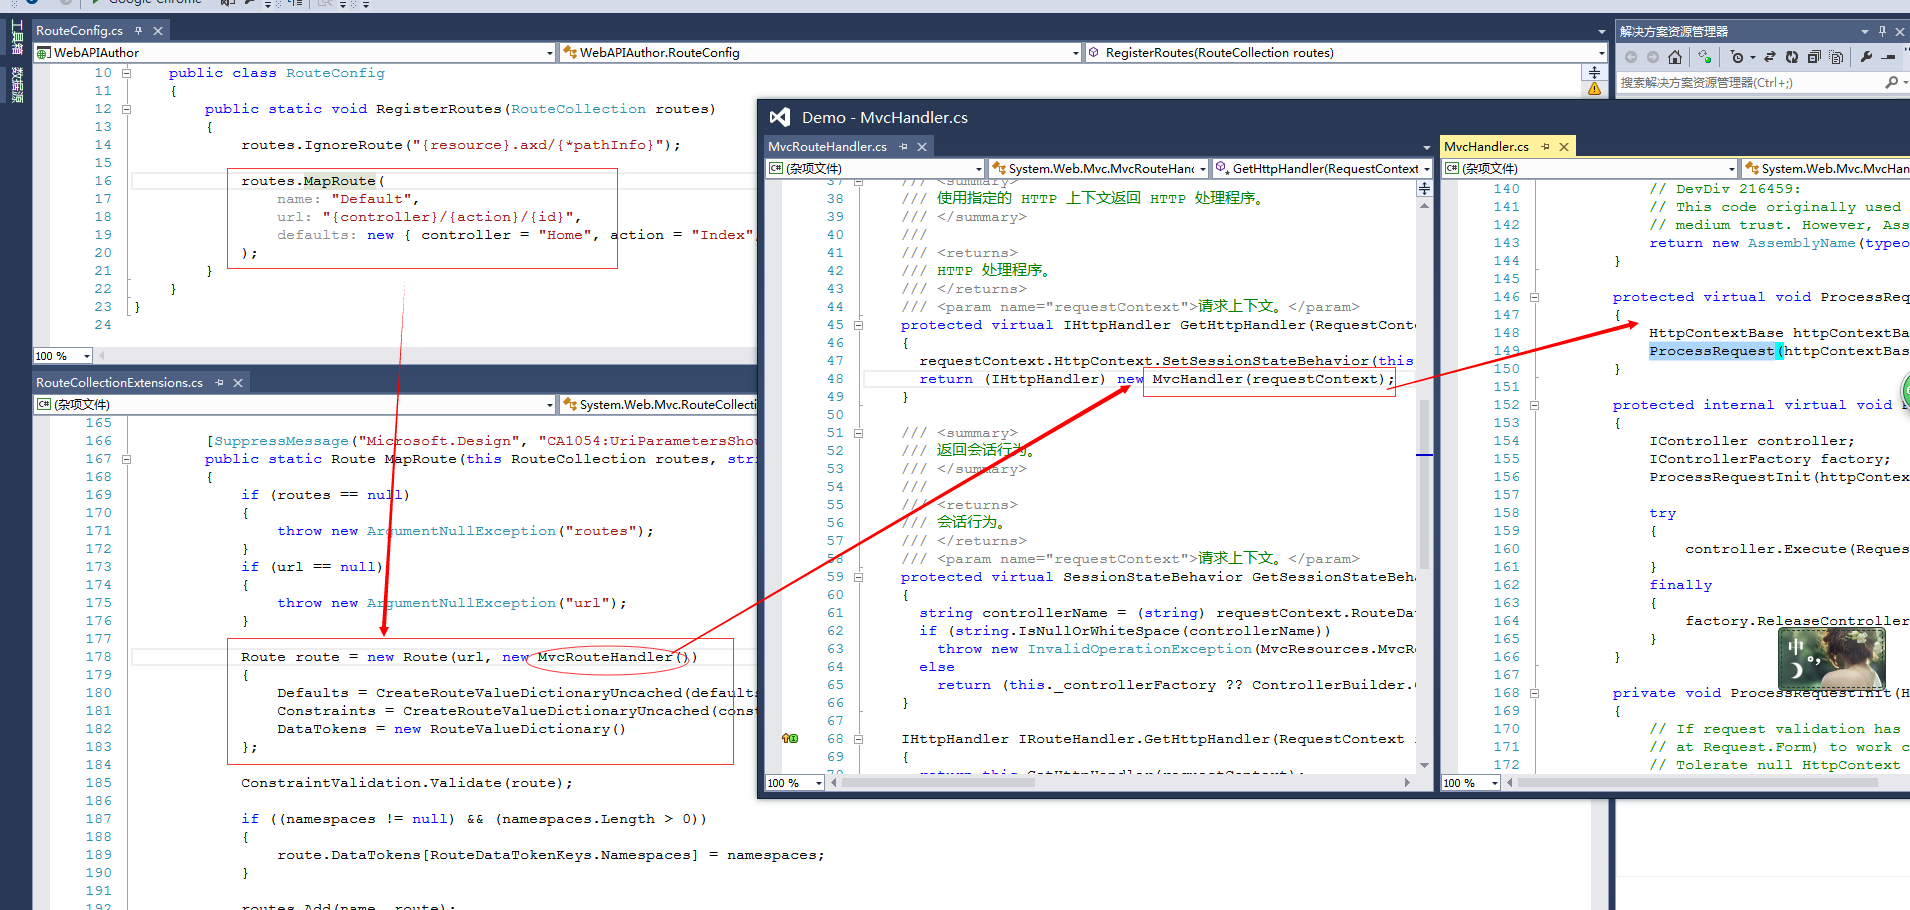Viewport: 1910px width, 910px height.
Task: Click horizontal scrollbar in MvcHandler editor
Action: 1700,783
